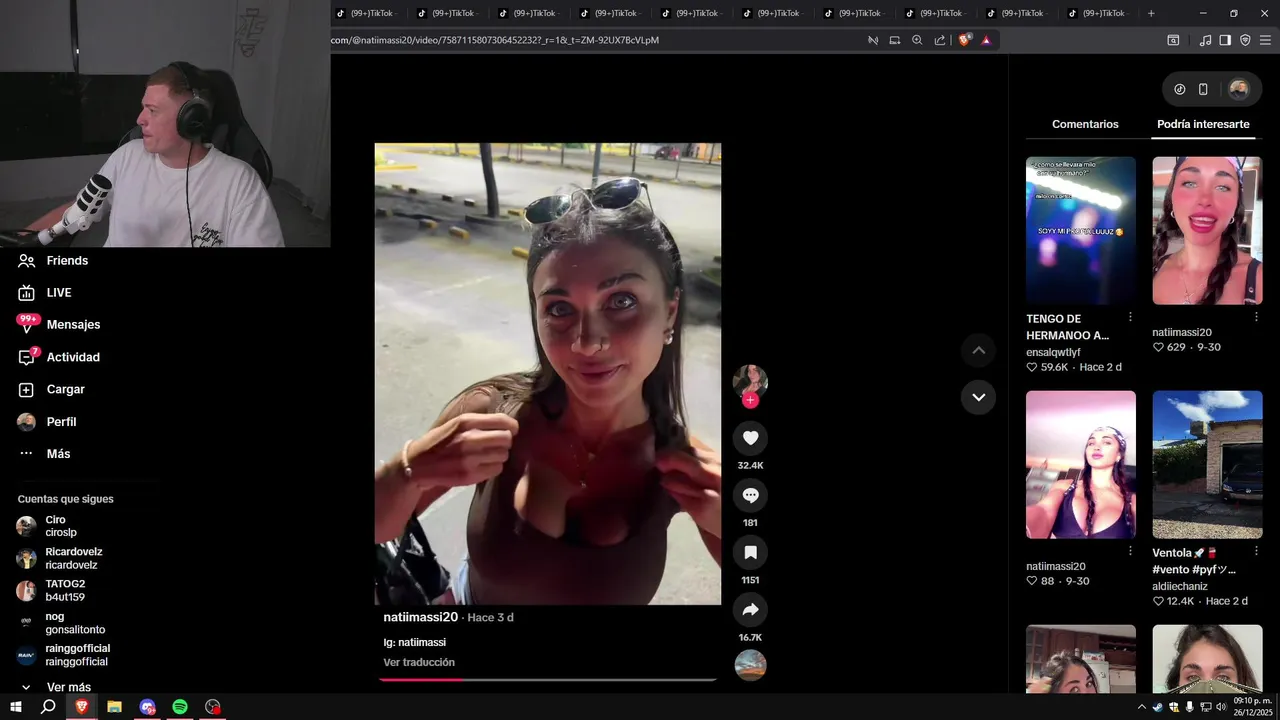1280x720 pixels.
Task: Open the natiimassi20 username under the video
Action: pos(420,617)
